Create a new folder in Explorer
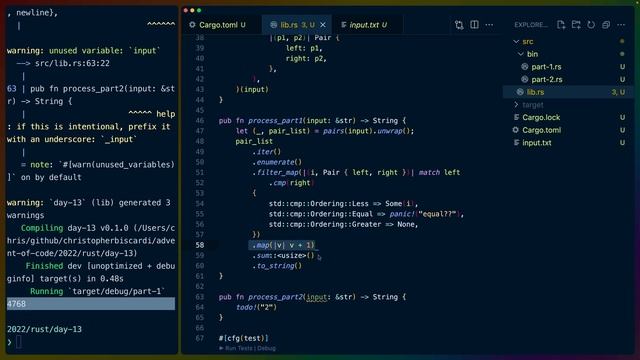This screenshot has height=360, width=640. tap(576, 25)
